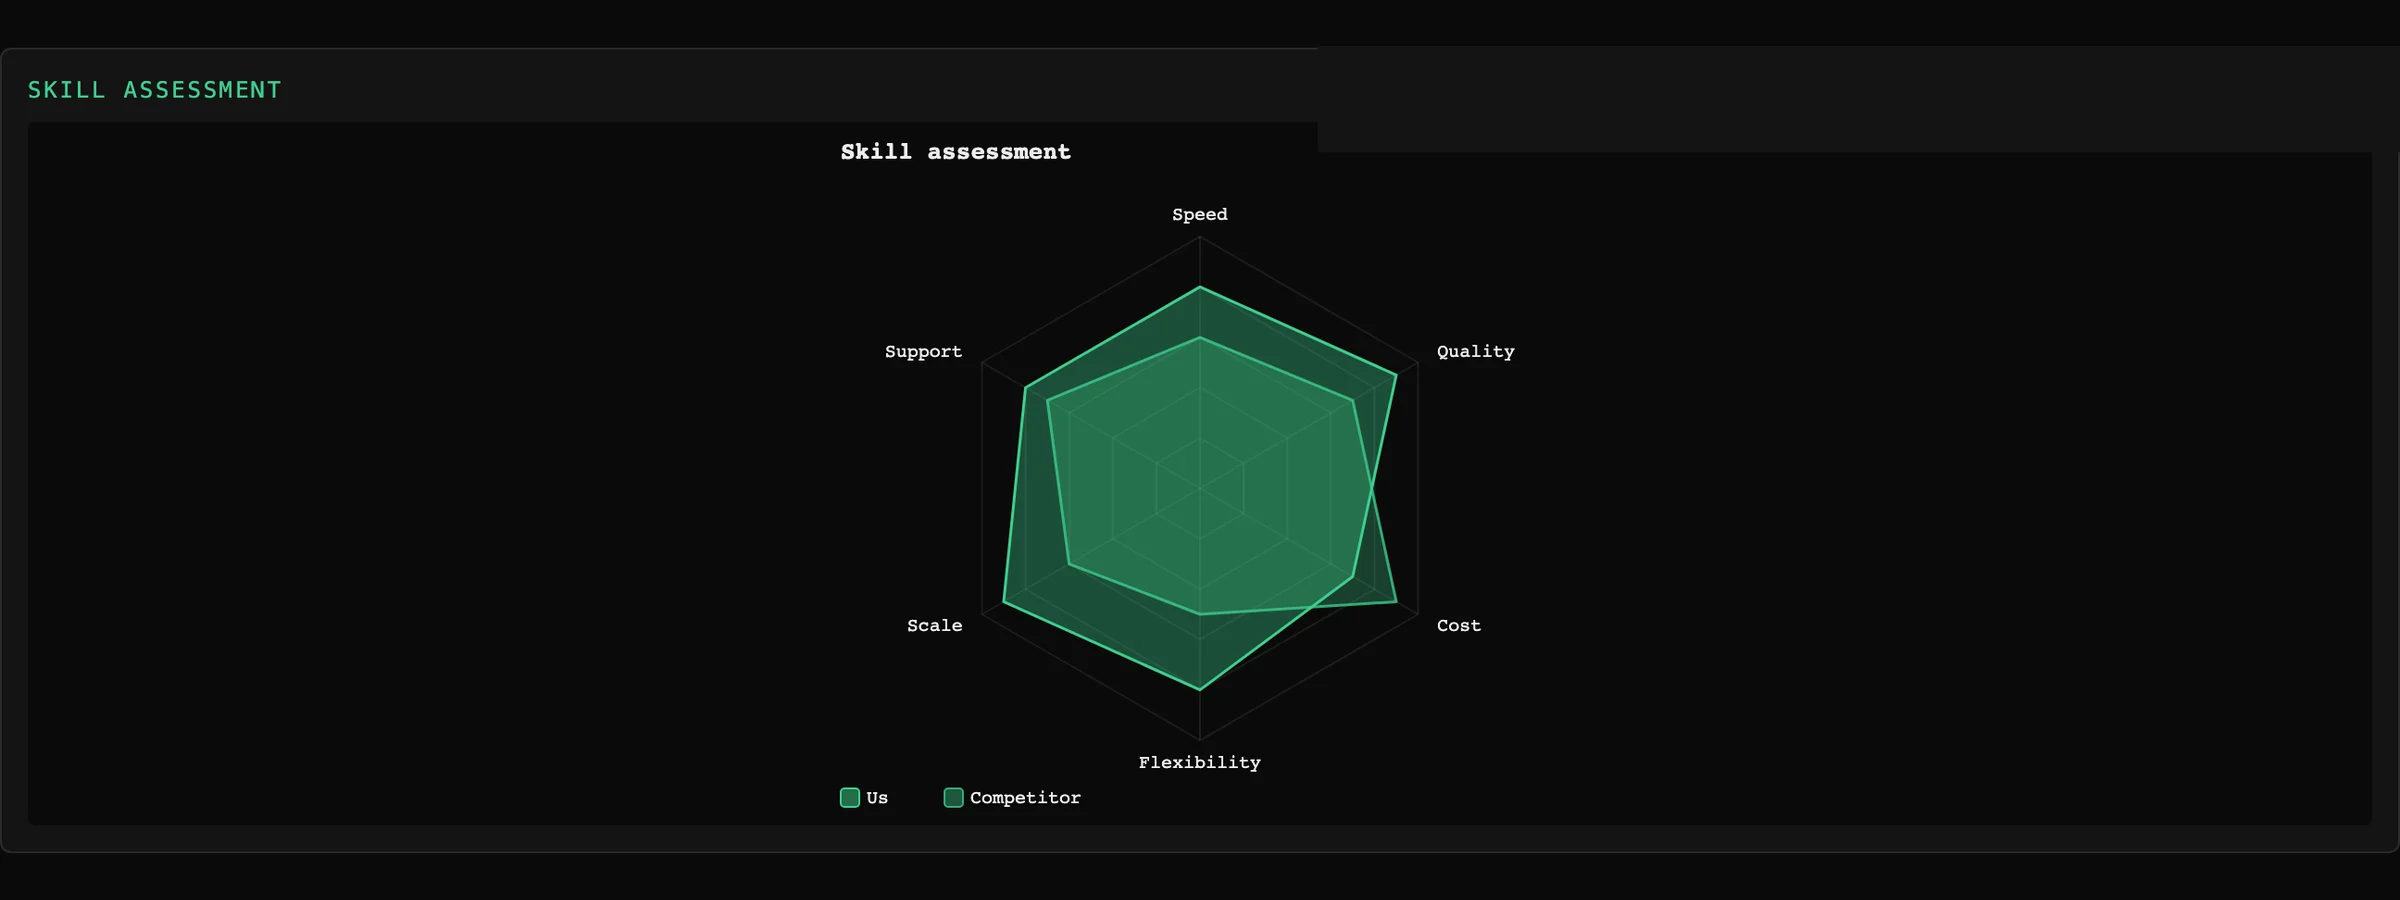The height and width of the screenshot is (900, 2400).
Task: Toggle the Us legend swatch
Action: (850, 797)
